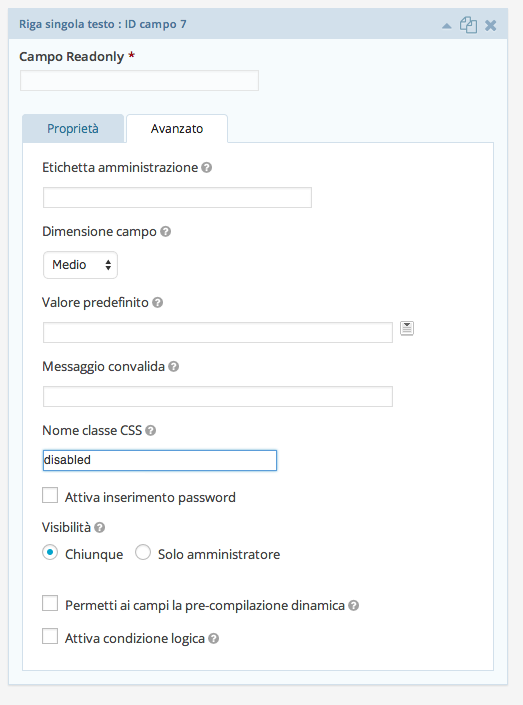
Task: Delete the field using the X icon
Action: tap(491, 26)
